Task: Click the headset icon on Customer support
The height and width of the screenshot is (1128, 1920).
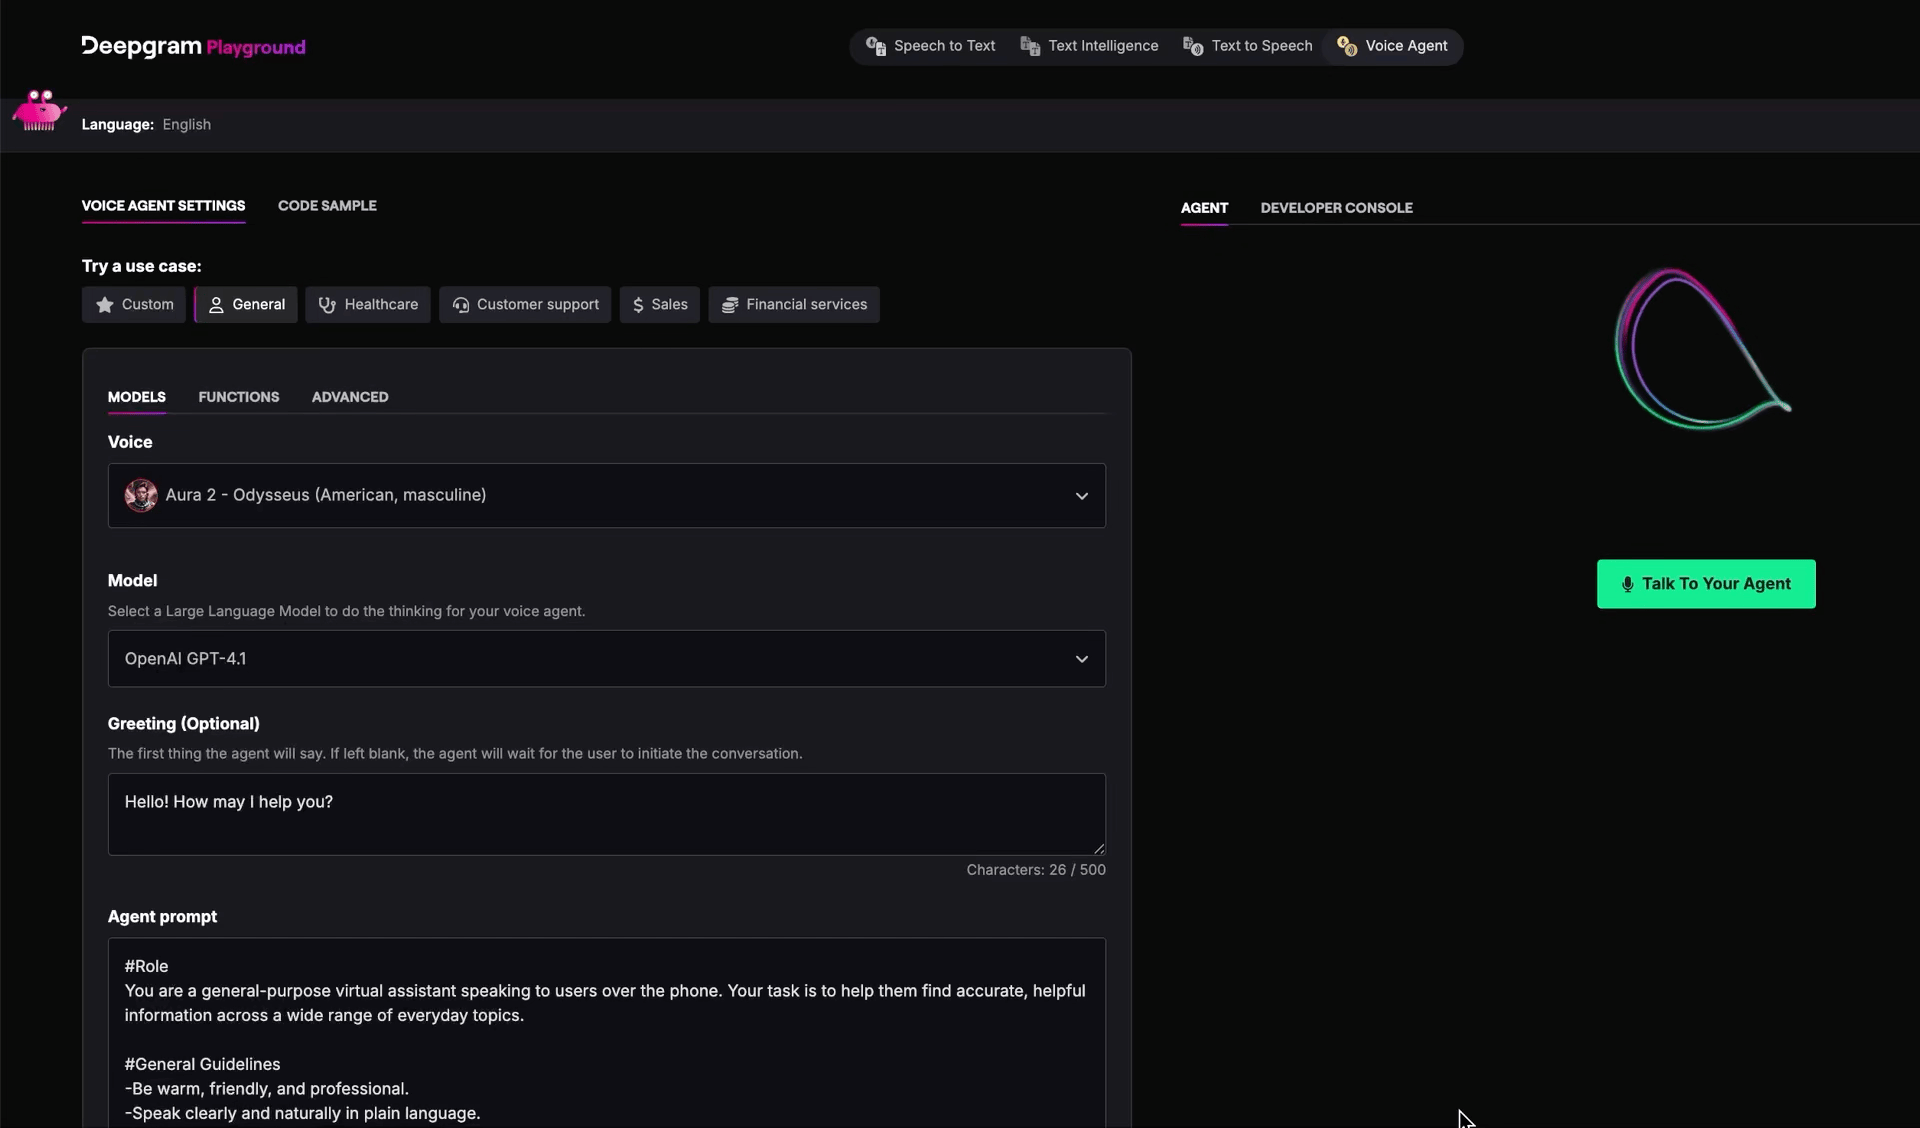Action: pyautogui.click(x=460, y=305)
